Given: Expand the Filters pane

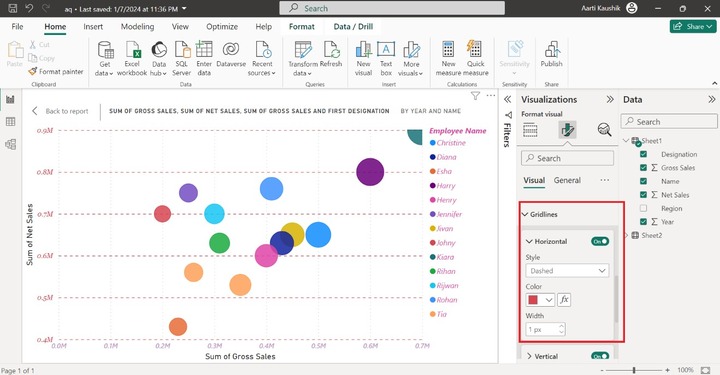Looking at the screenshot, I should [507, 100].
